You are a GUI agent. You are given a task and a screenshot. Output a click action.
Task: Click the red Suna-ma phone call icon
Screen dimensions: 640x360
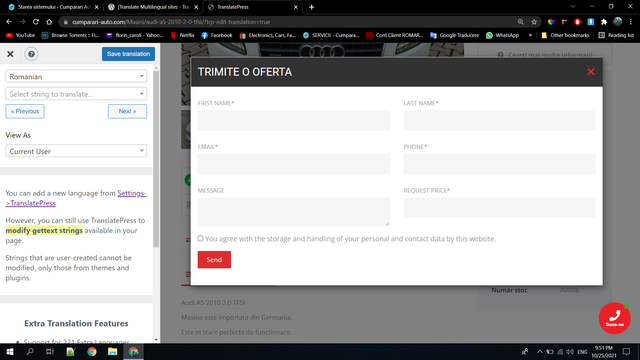click(614, 318)
